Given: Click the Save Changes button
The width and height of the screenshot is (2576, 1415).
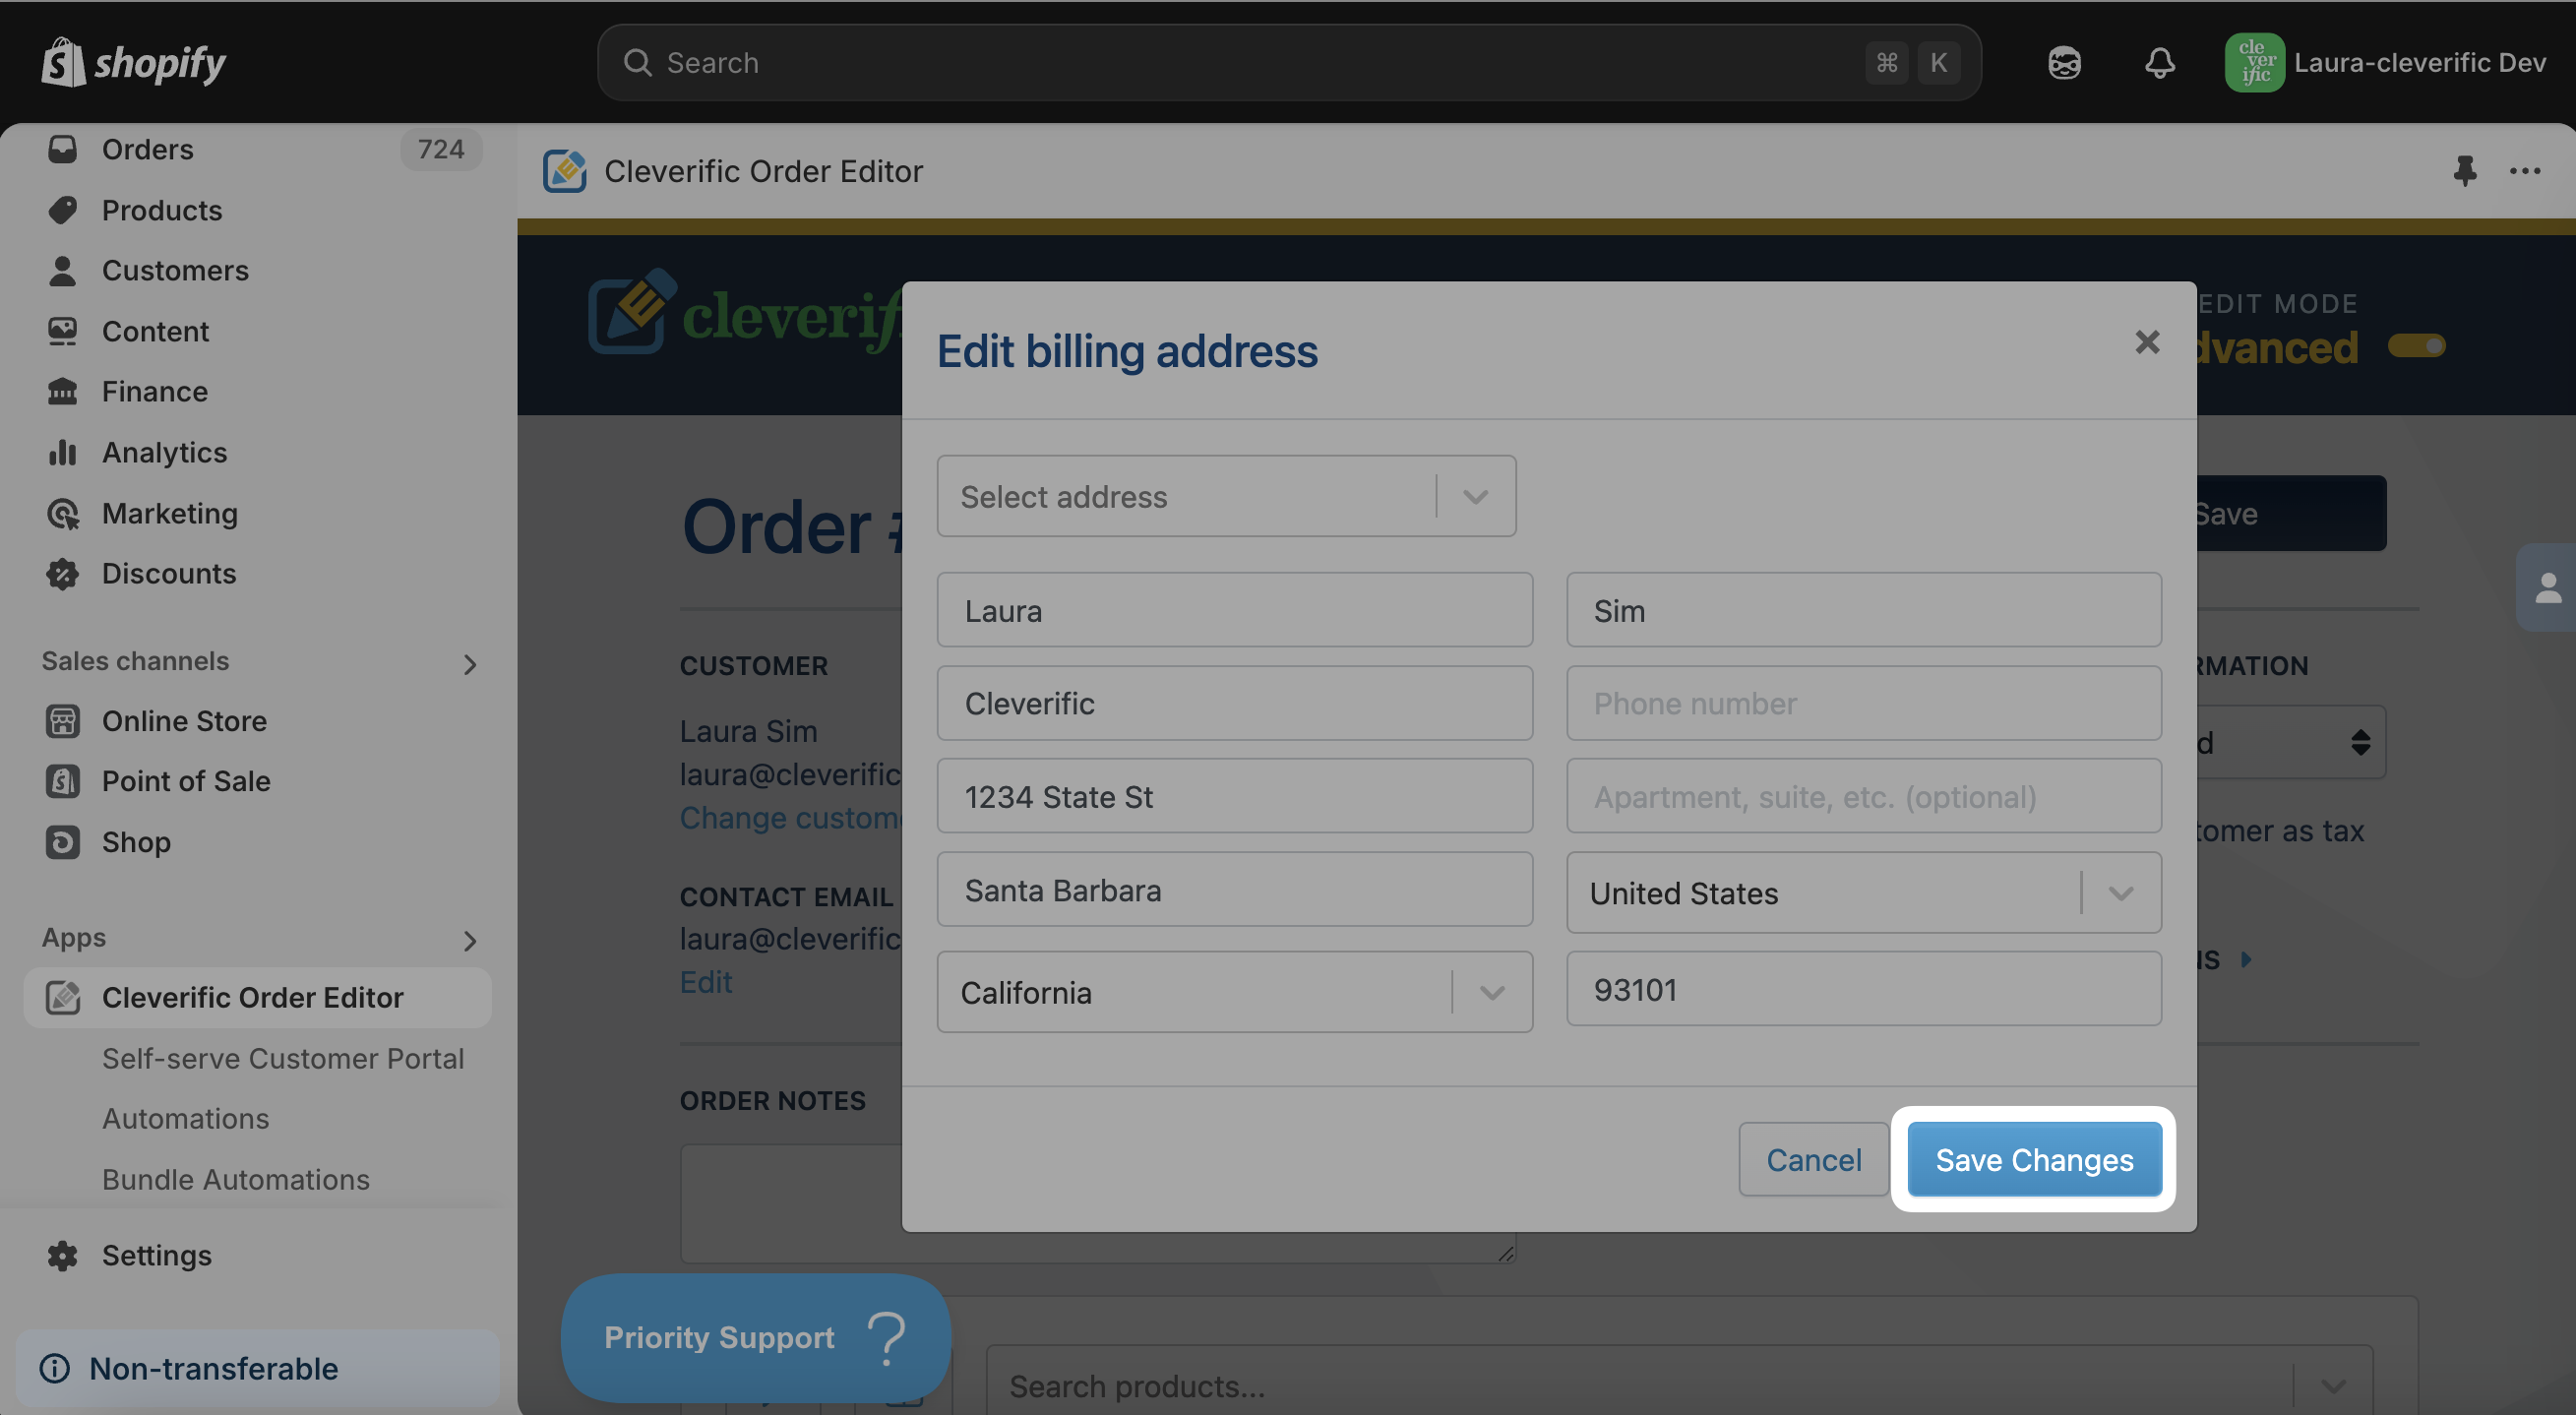Looking at the screenshot, I should (x=2034, y=1159).
